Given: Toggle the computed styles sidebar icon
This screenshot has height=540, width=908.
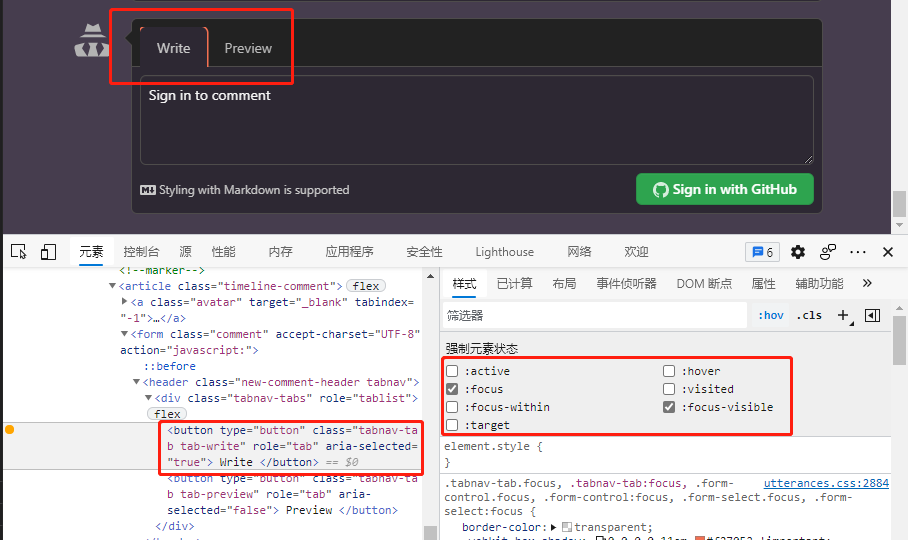Looking at the screenshot, I should 872,315.
